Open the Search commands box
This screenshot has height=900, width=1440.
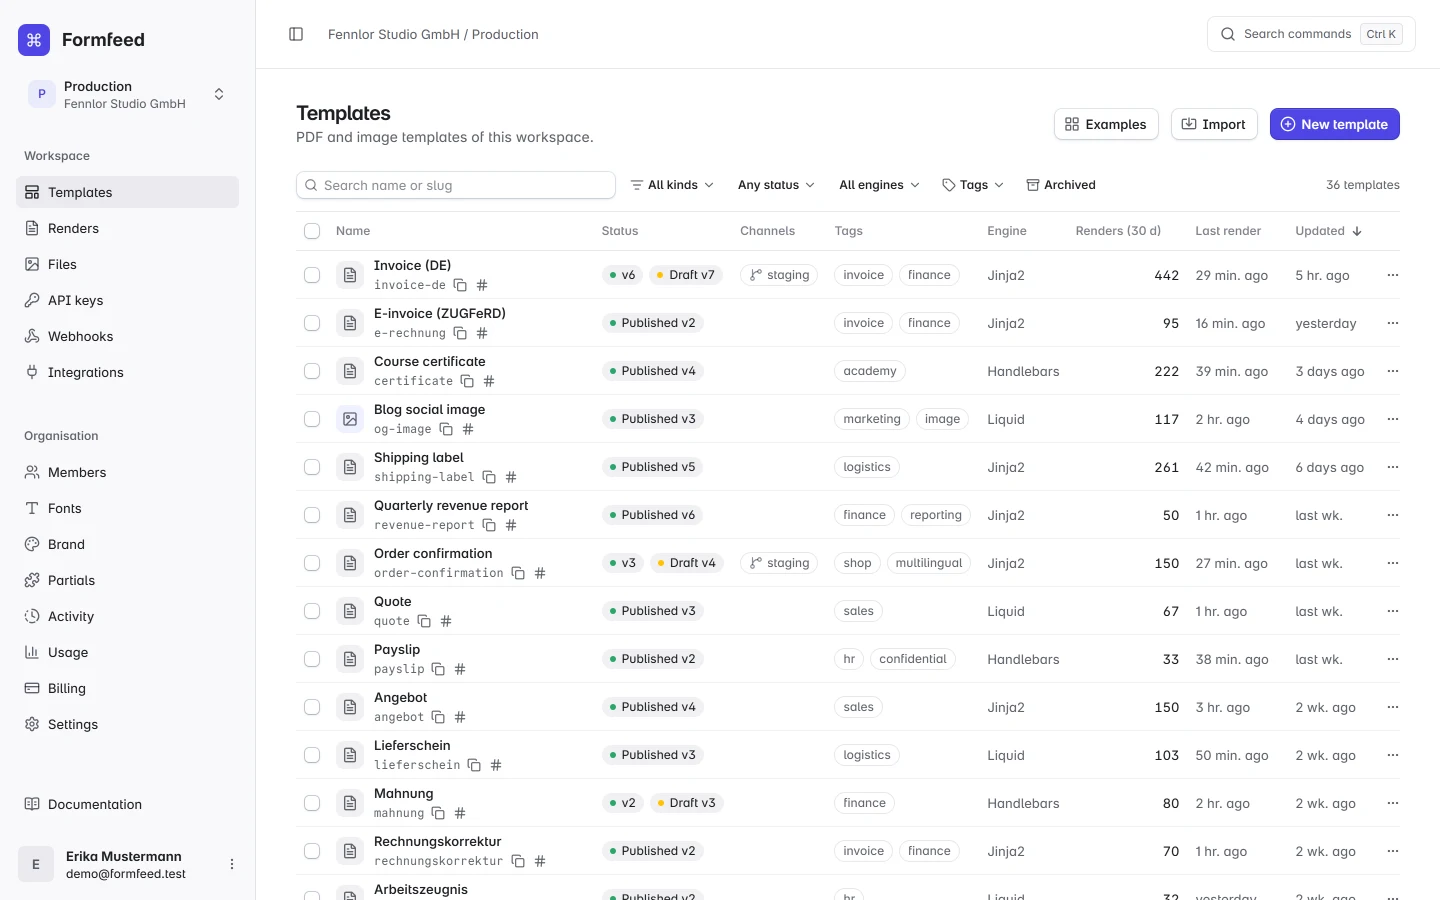pos(1311,34)
